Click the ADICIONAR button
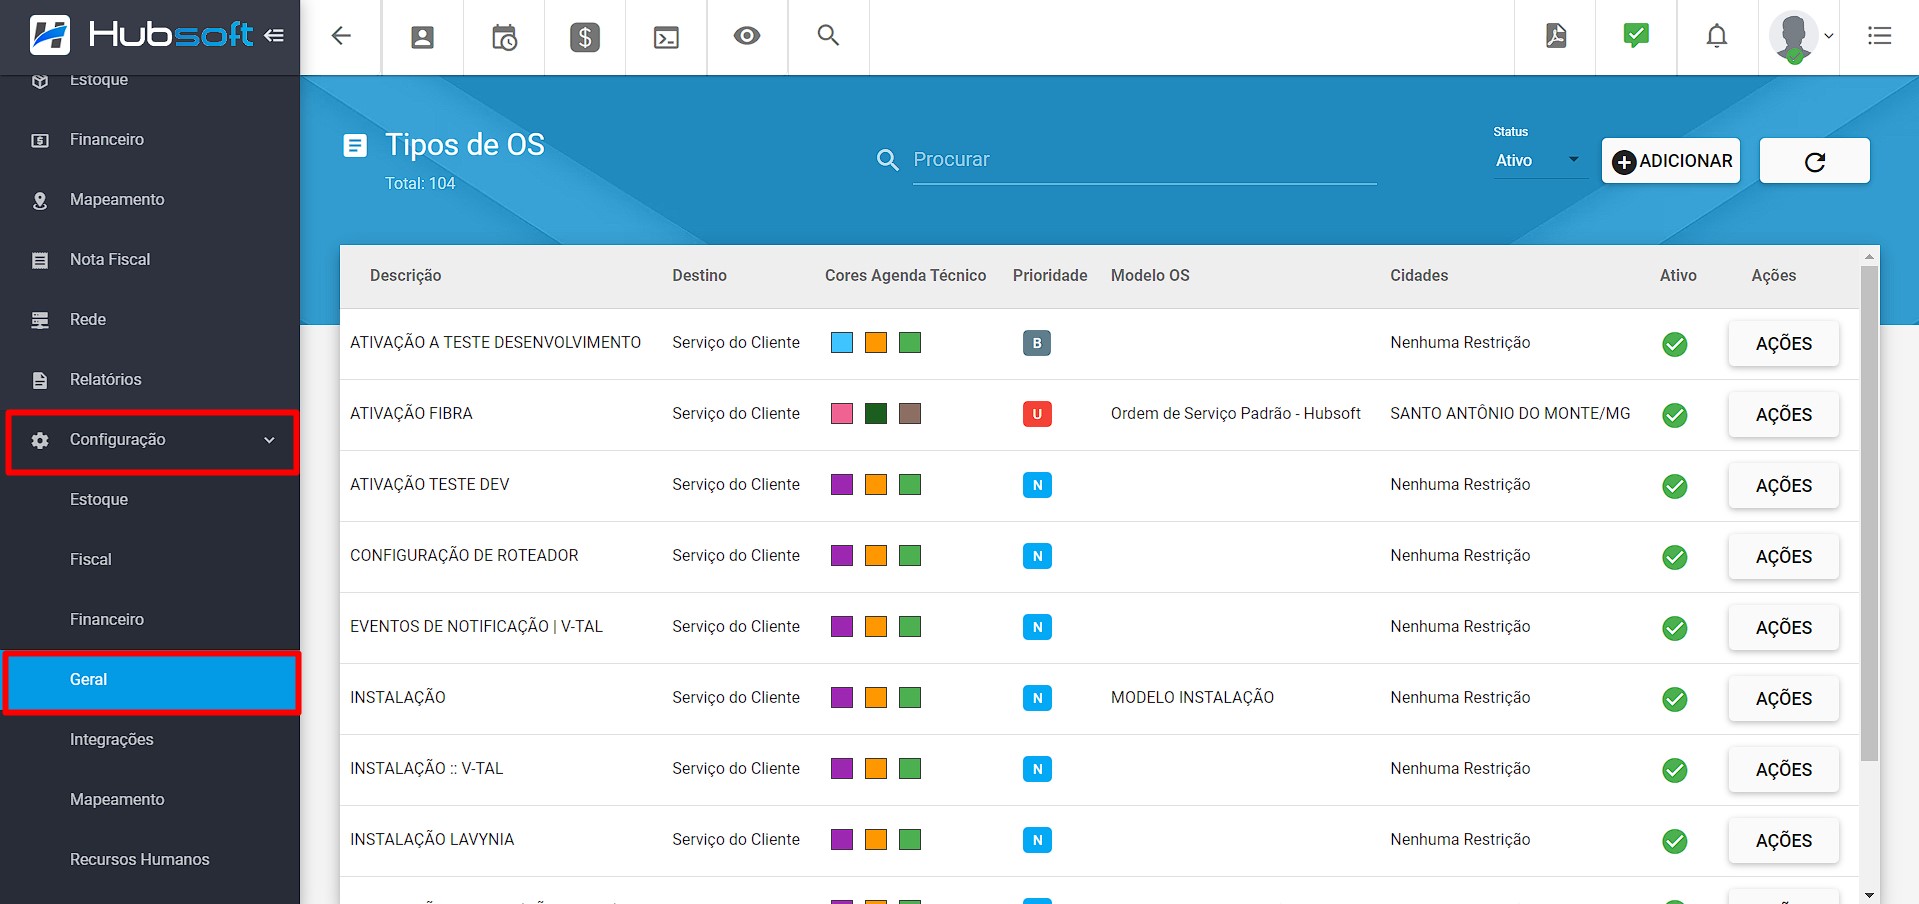Viewport: 1919px width, 904px height. [x=1671, y=161]
